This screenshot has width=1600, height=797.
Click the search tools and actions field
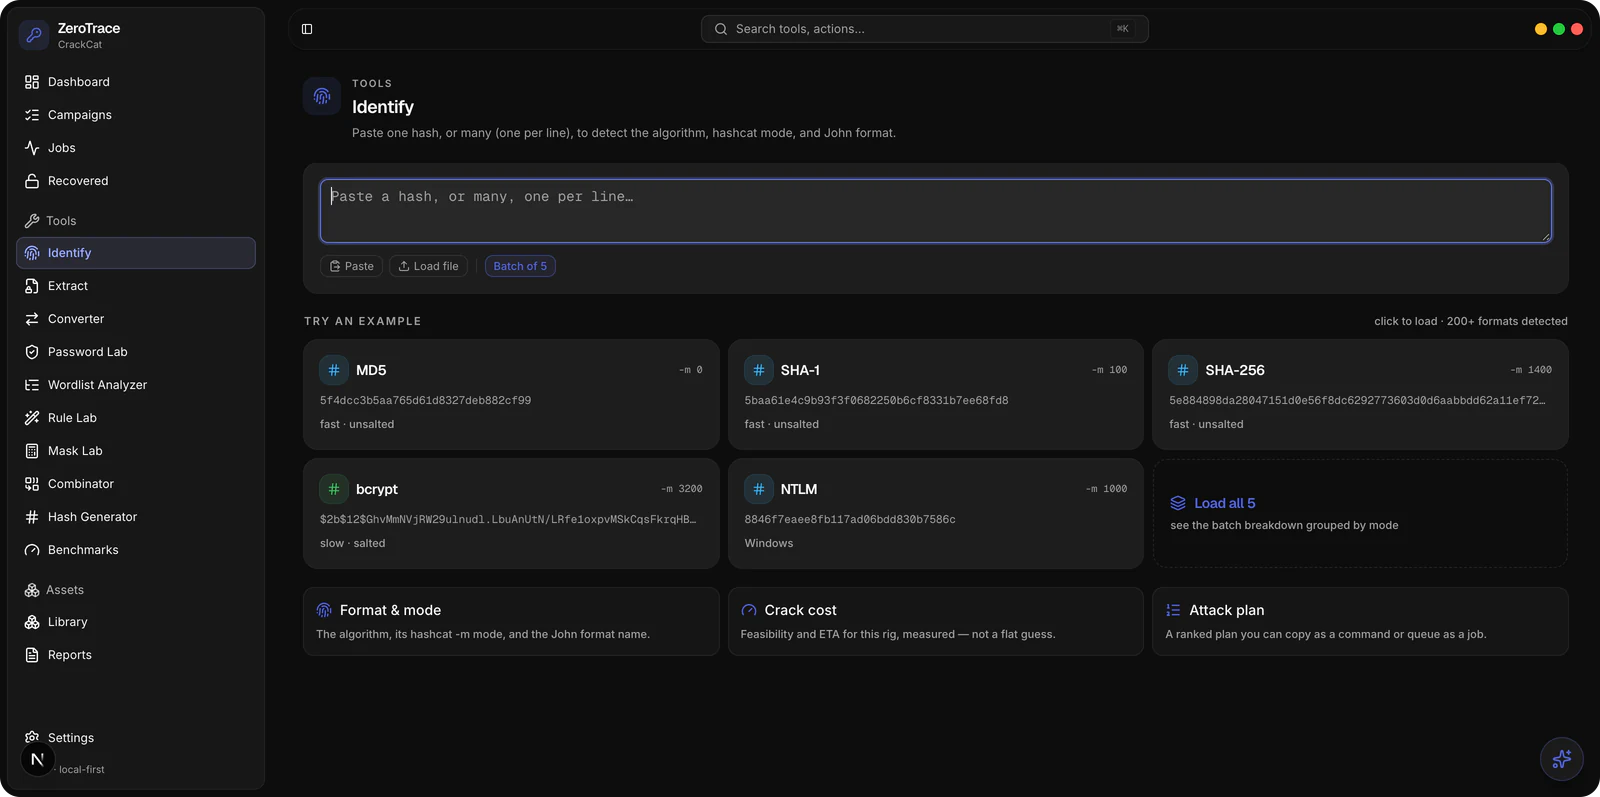pyautogui.click(x=925, y=29)
